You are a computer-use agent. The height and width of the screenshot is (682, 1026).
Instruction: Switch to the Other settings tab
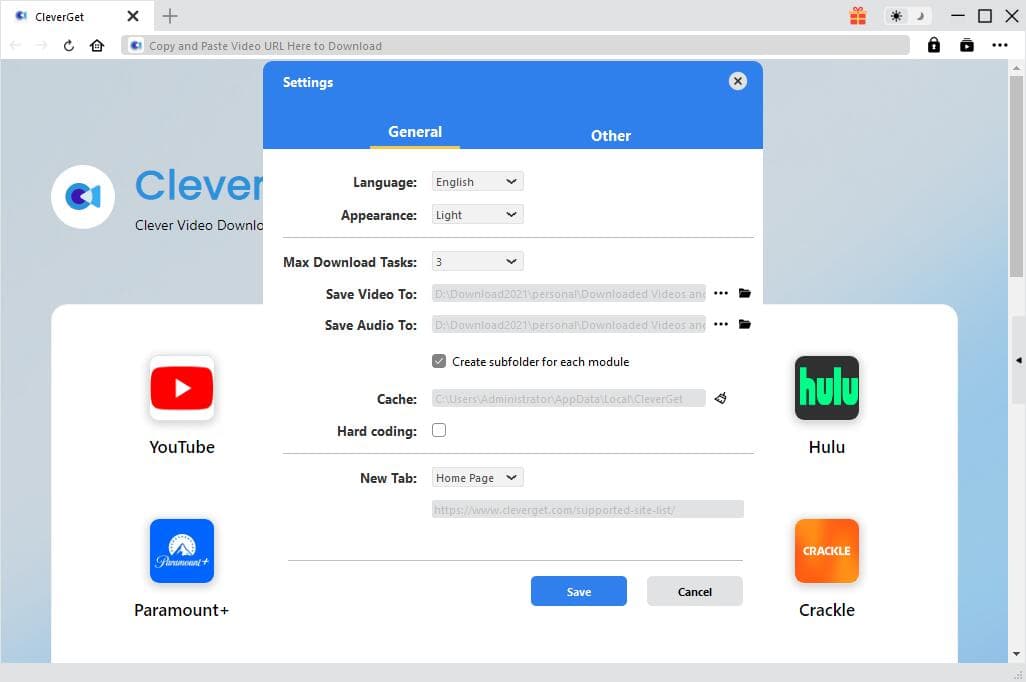click(610, 135)
